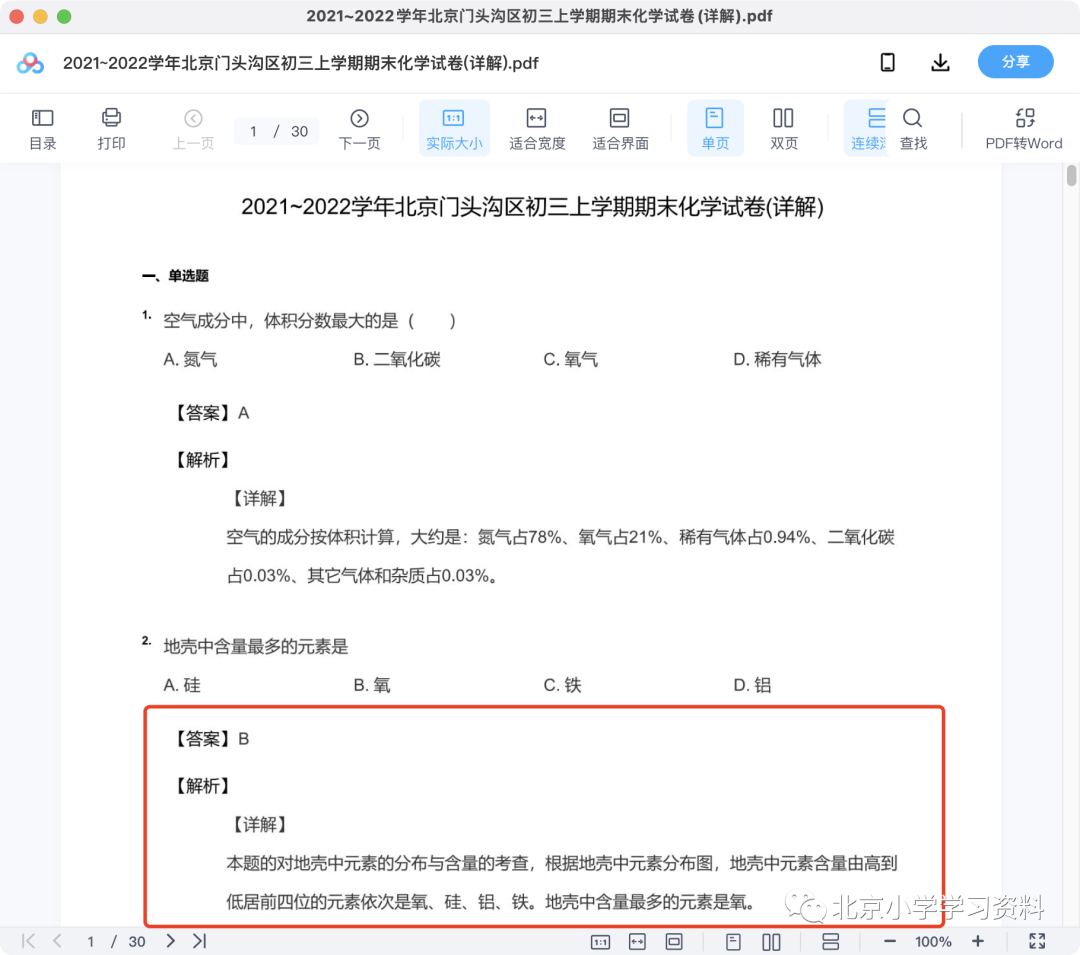1080x955 pixels.
Task: Click bottom bar continuous scroll icon
Action: click(x=831, y=941)
